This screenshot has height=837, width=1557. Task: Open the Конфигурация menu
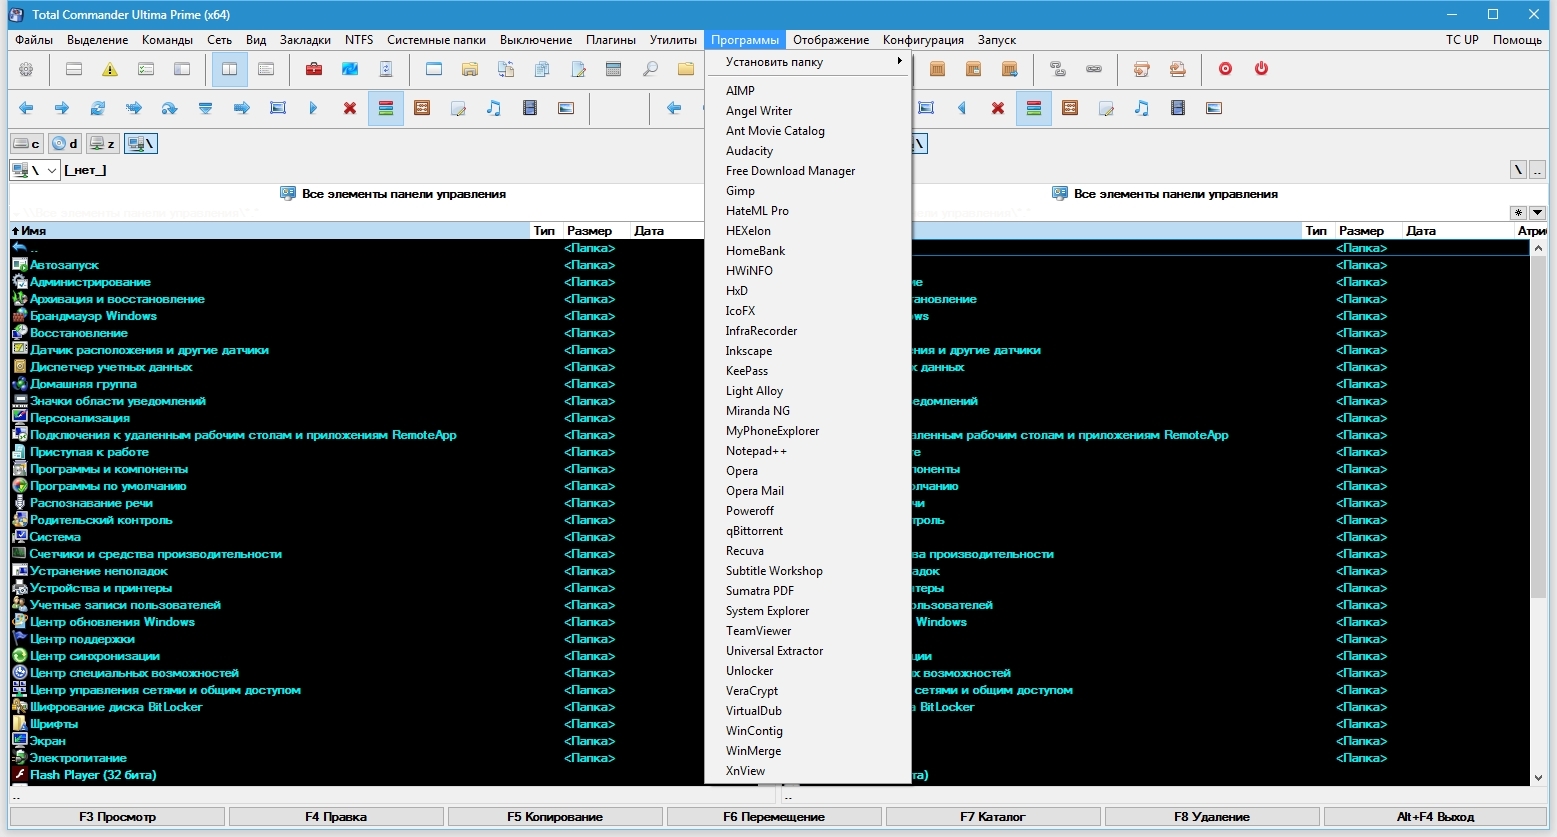[x=923, y=40]
